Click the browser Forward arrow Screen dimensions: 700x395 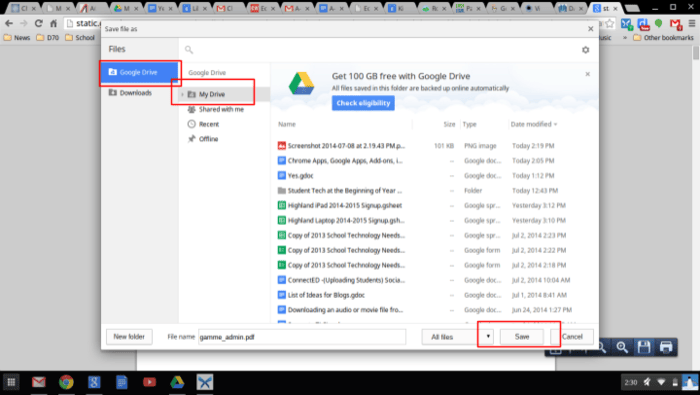[23, 23]
